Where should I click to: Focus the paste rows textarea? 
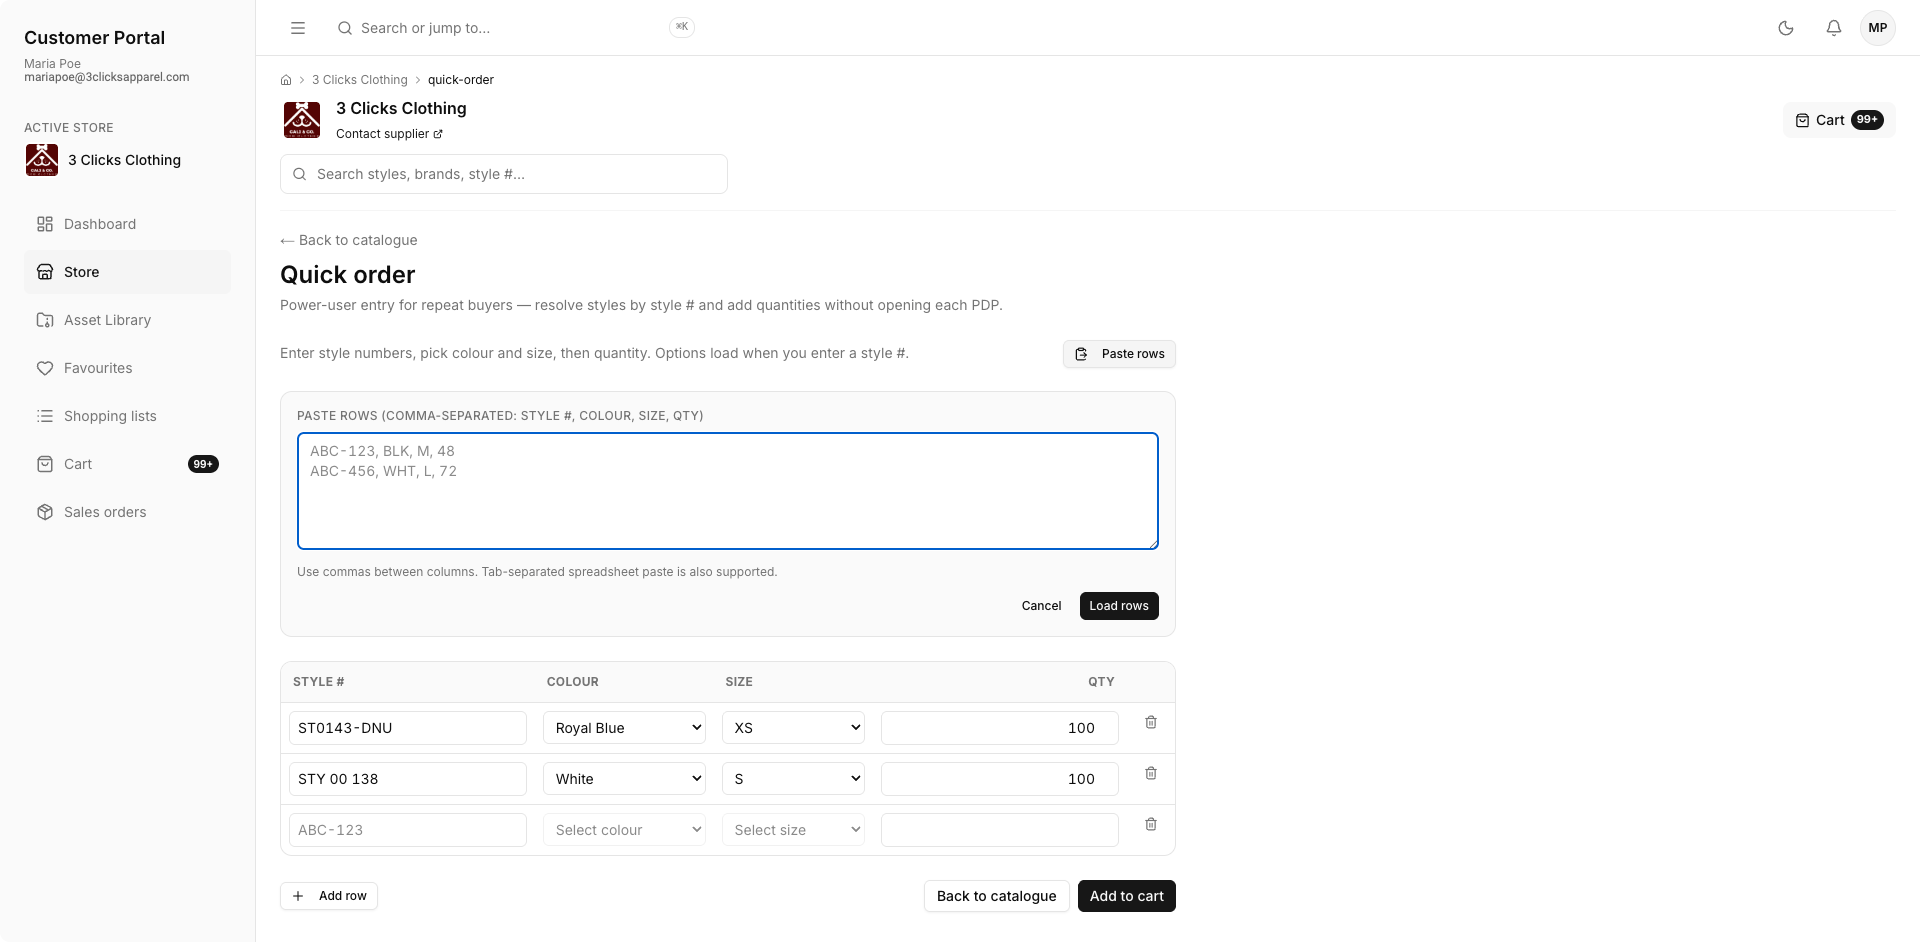pos(728,491)
